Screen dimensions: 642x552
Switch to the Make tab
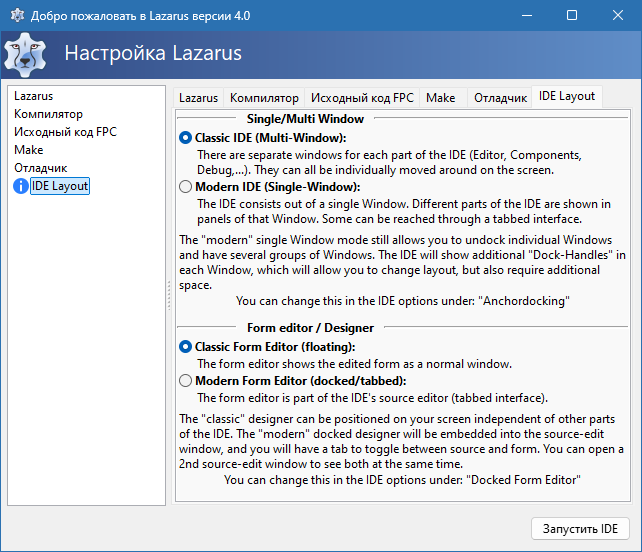(x=441, y=98)
